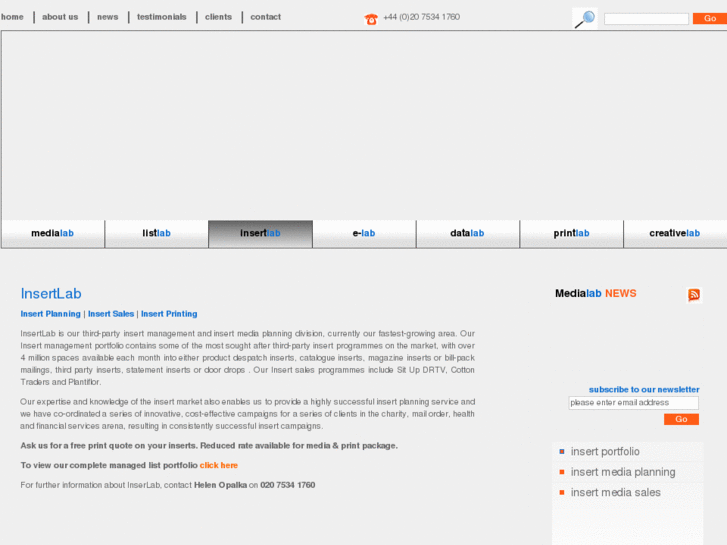727x545 pixels.
Task: Switch to the medialab tab
Action: 53,234
